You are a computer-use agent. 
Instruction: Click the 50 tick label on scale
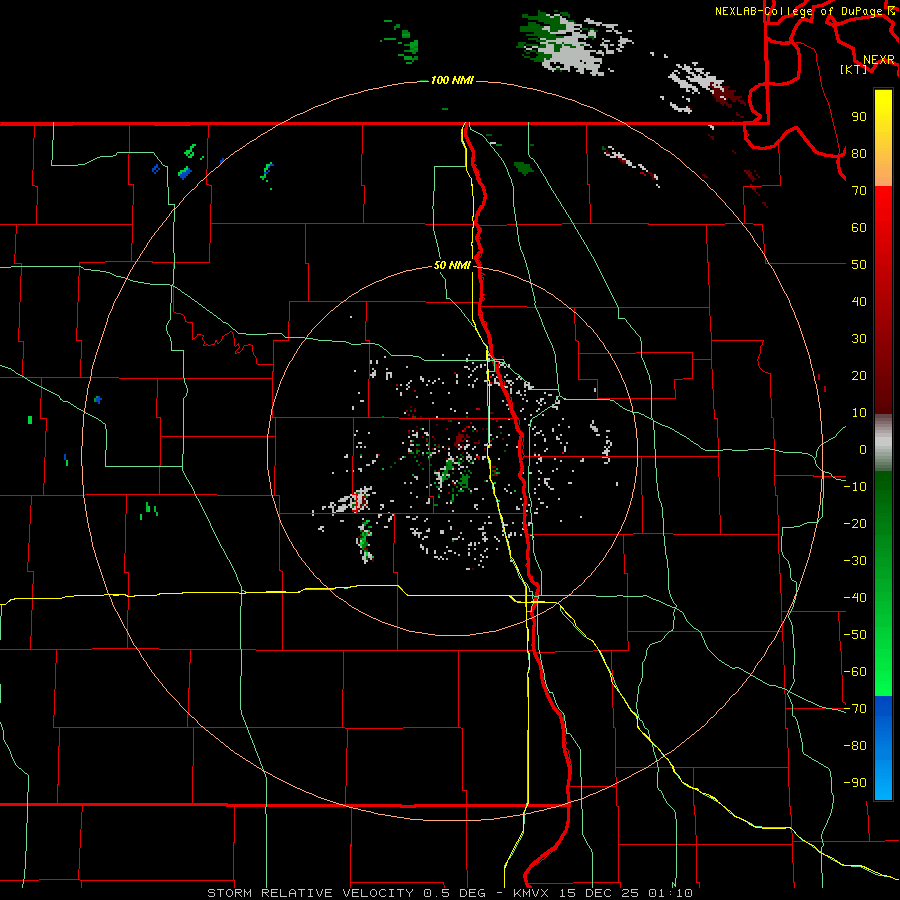(x=859, y=265)
